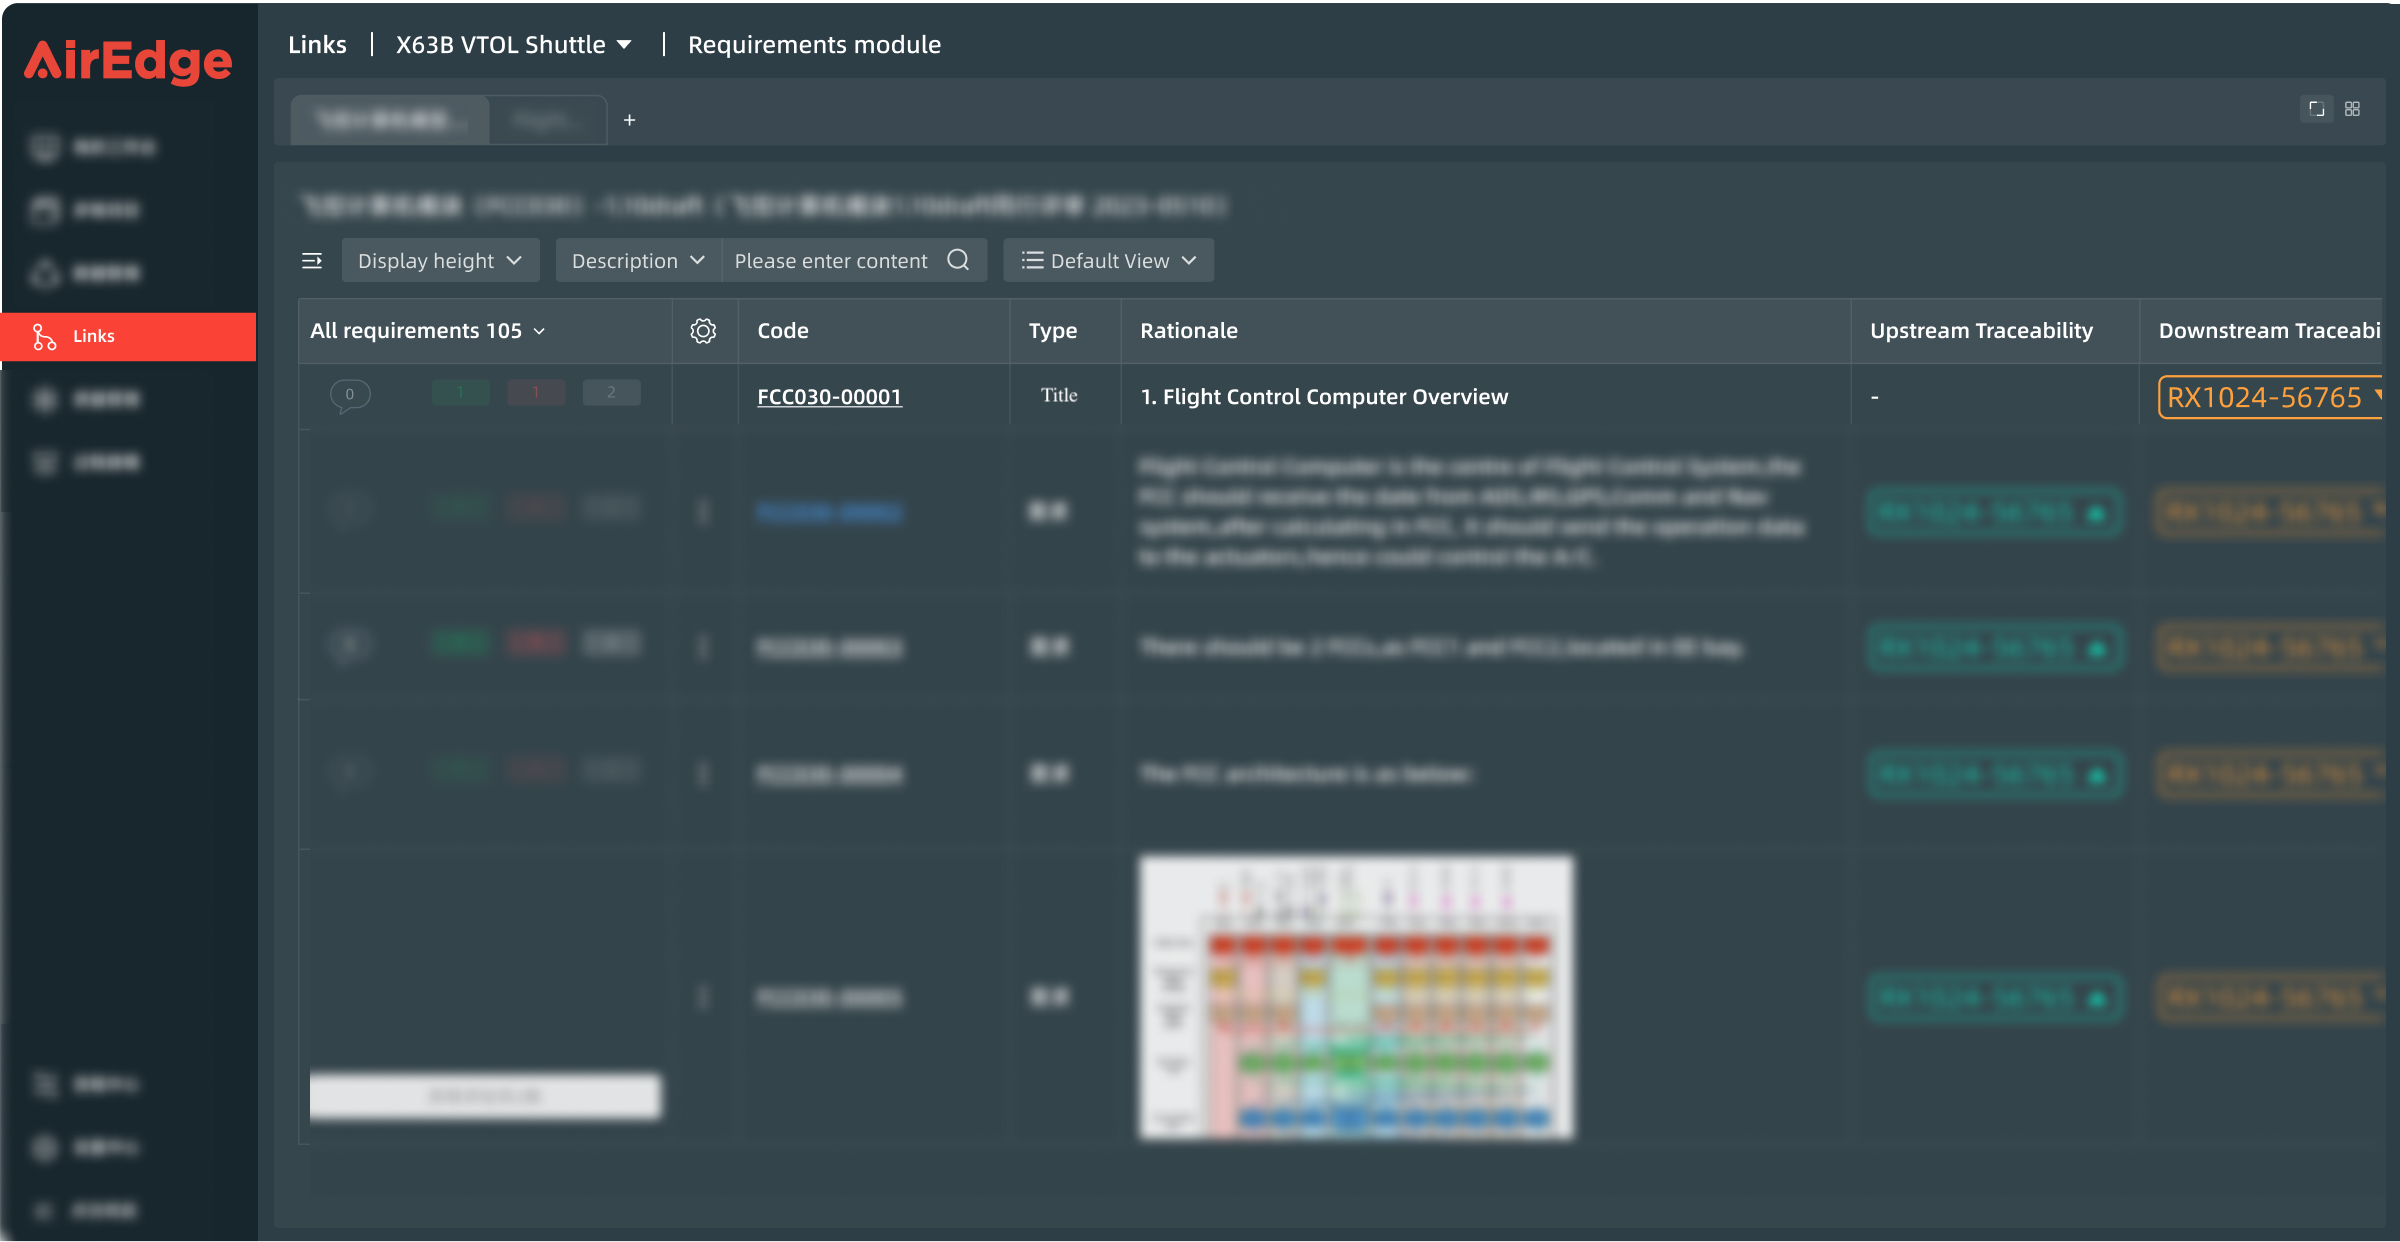Image resolution: width=2400 pixels, height=1242 pixels.
Task: Open comment bubble on FCC030-00001 row
Action: coord(350,395)
